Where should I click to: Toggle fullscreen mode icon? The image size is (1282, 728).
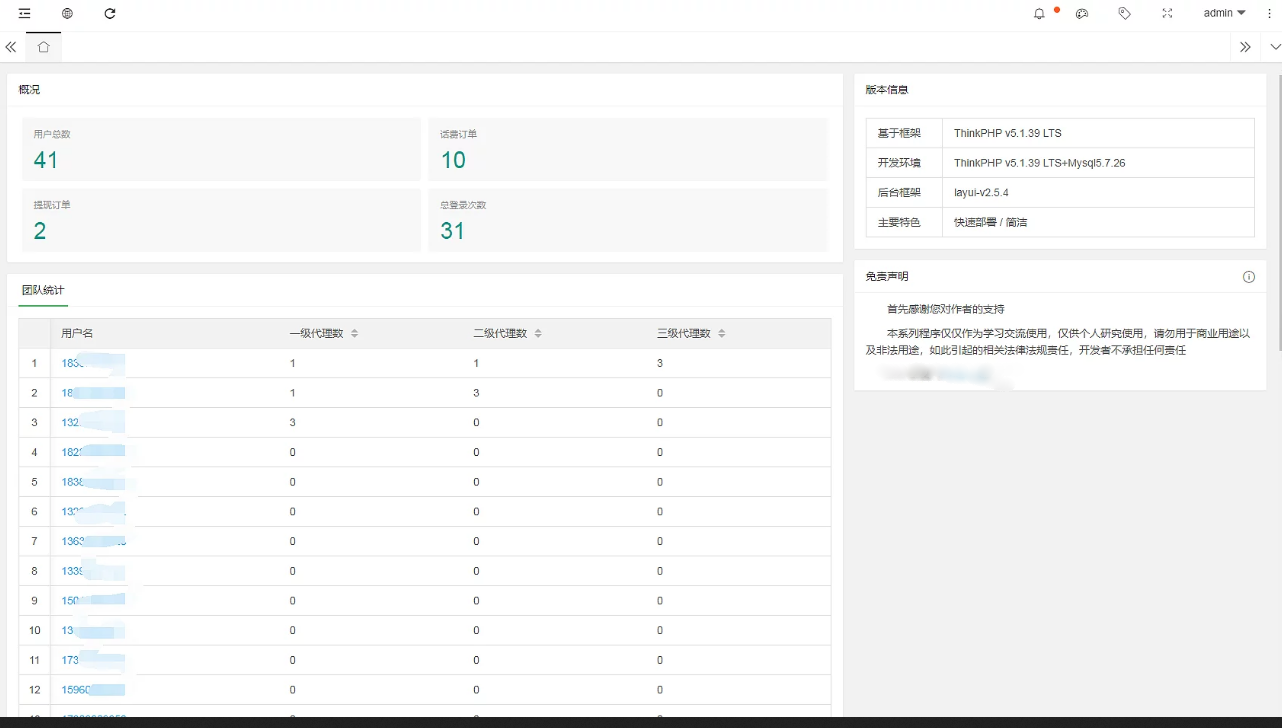click(1167, 14)
